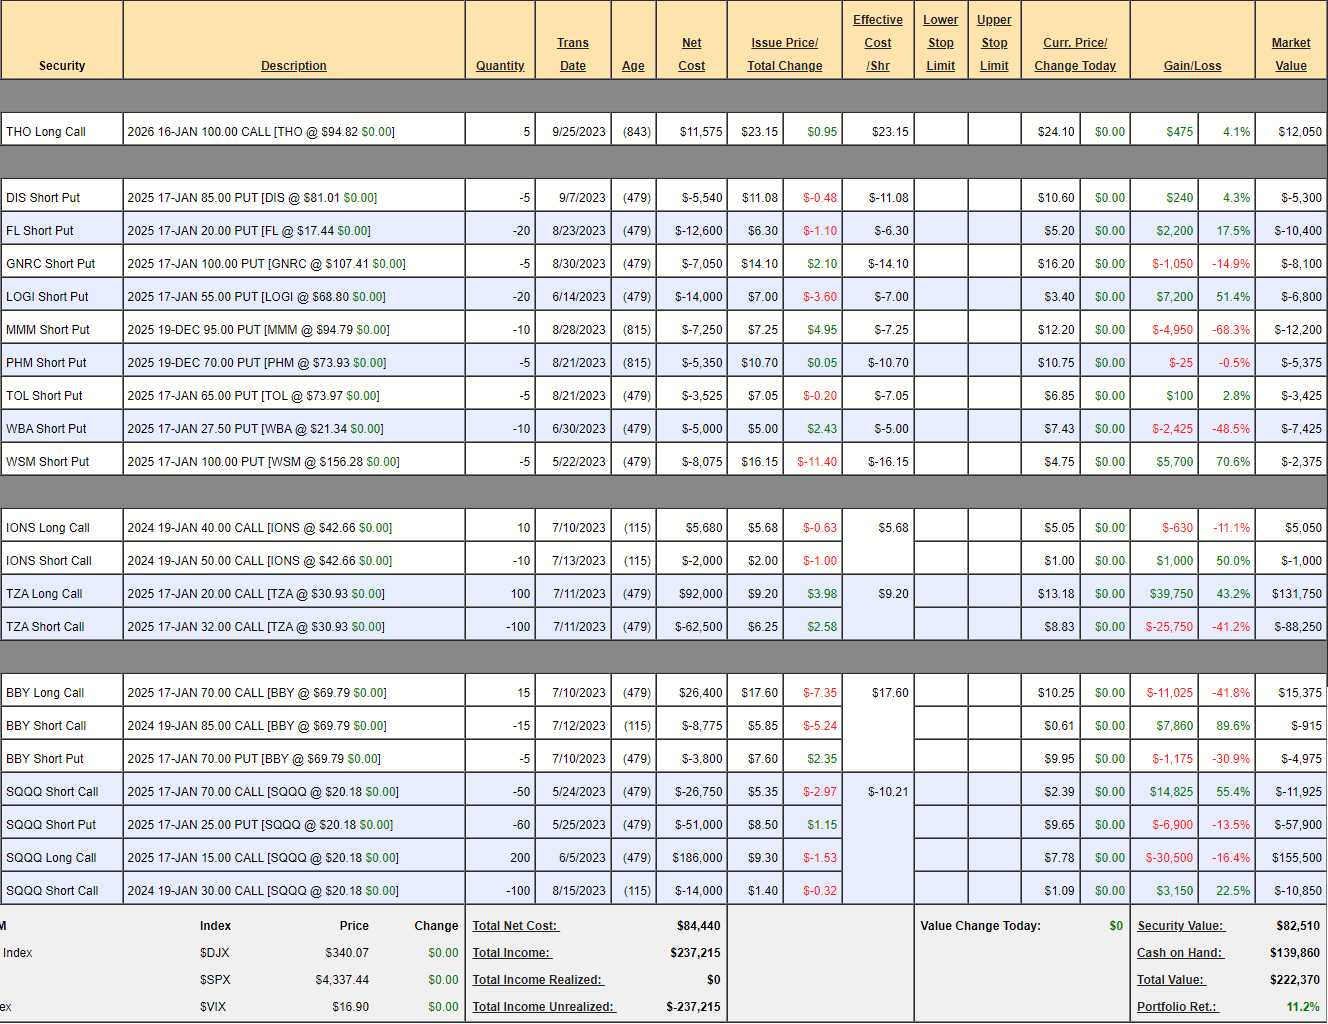1328x1024 pixels.
Task: Click the Cash on Hand label
Action: coord(1179,953)
